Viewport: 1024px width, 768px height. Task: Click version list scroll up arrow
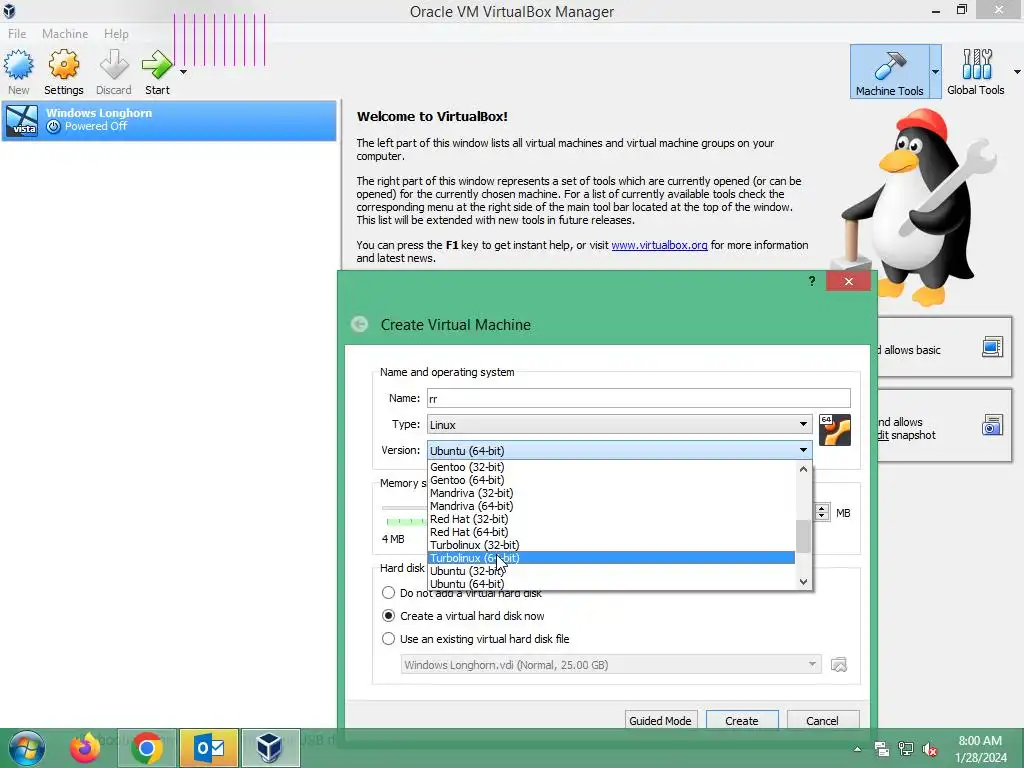803,469
